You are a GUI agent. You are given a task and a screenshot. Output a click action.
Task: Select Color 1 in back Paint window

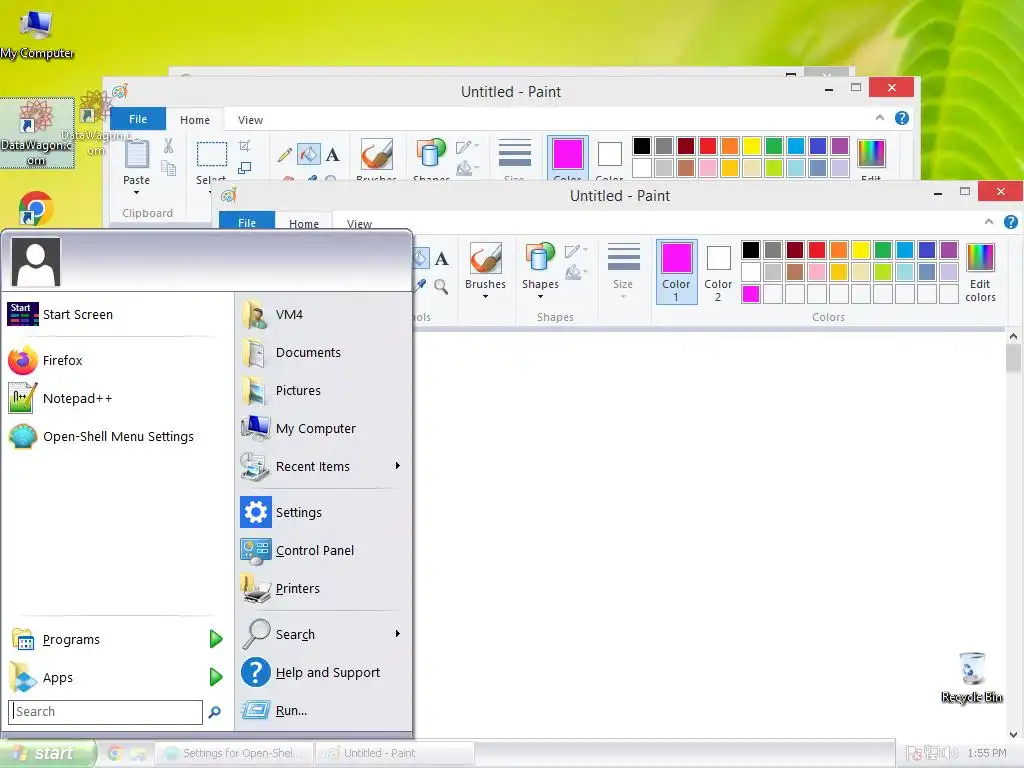(x=568, y=157)
